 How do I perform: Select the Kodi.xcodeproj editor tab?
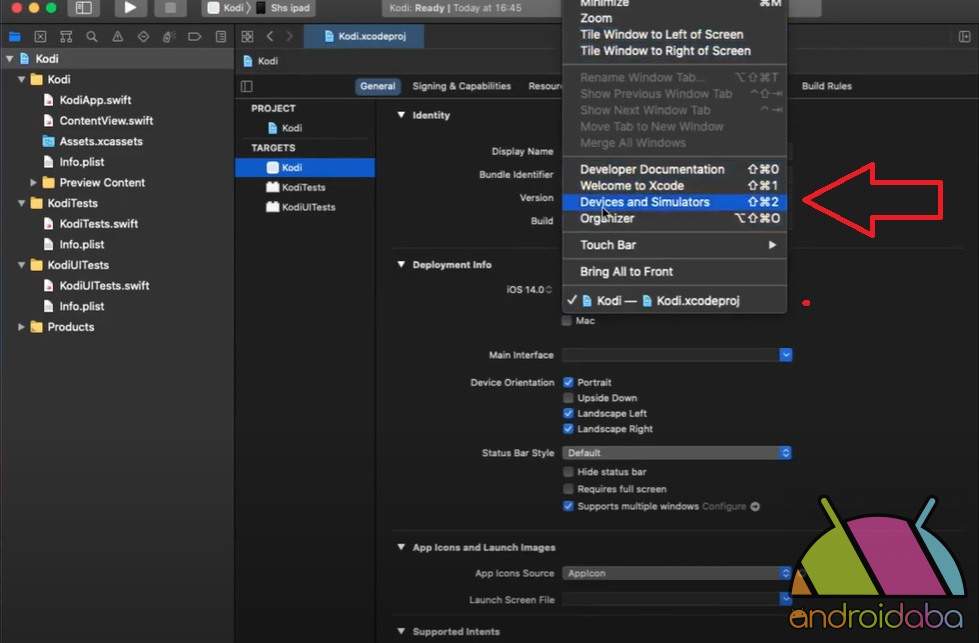point(365,36)
